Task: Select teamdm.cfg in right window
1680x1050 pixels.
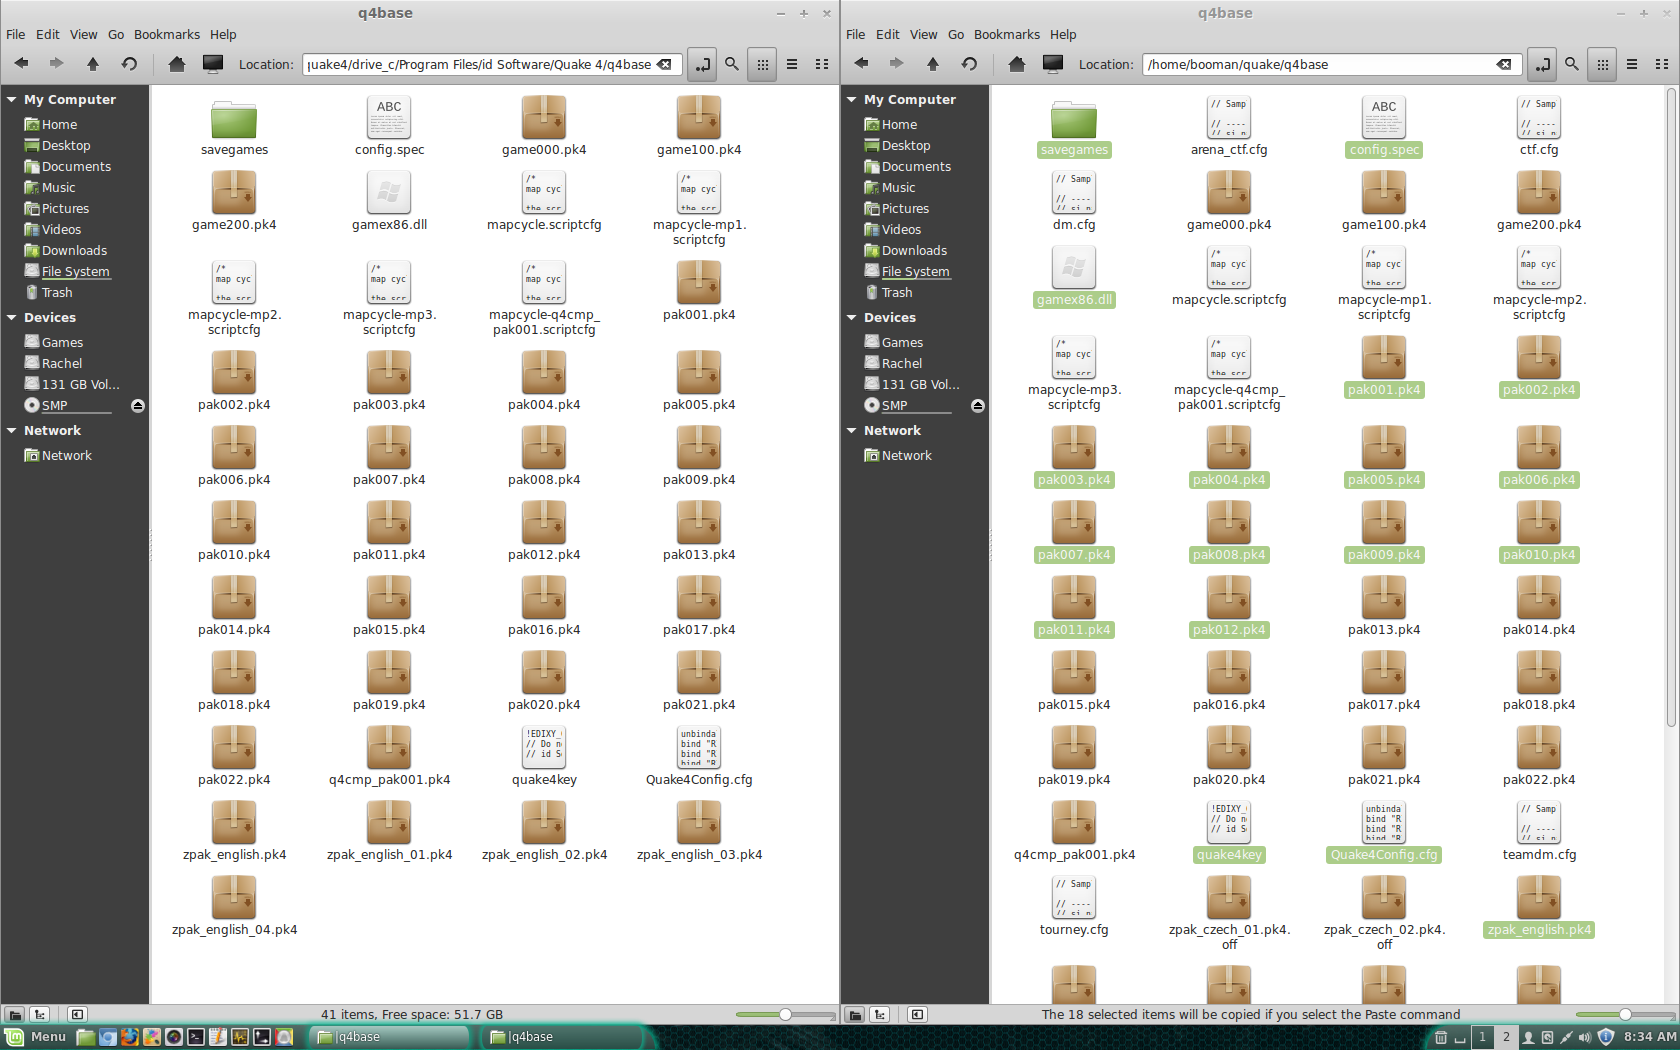Action: (x=1539, y=830)
